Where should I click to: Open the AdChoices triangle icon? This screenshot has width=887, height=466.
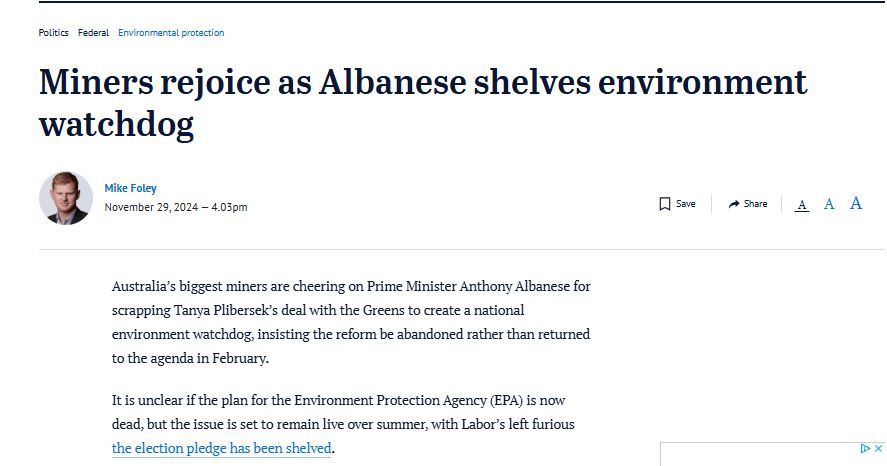(866, 448)
